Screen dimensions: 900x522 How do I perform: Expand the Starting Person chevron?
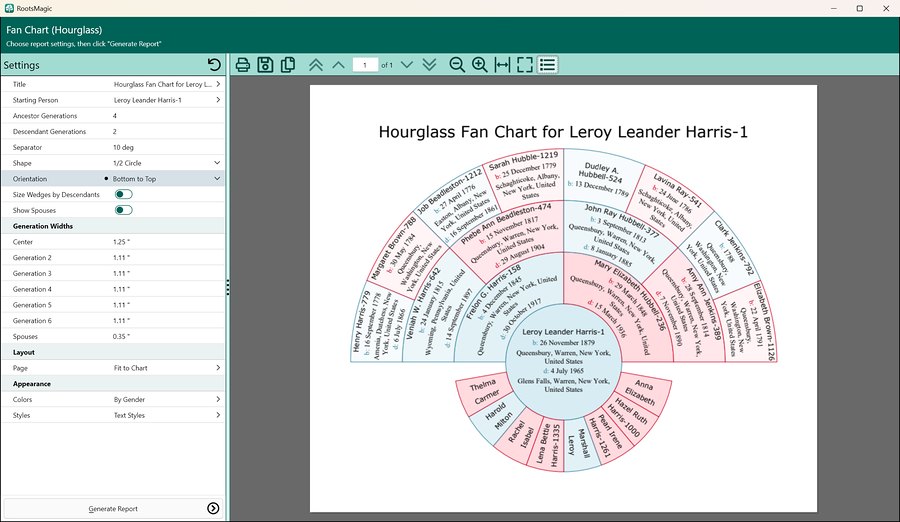coord(218,100)
